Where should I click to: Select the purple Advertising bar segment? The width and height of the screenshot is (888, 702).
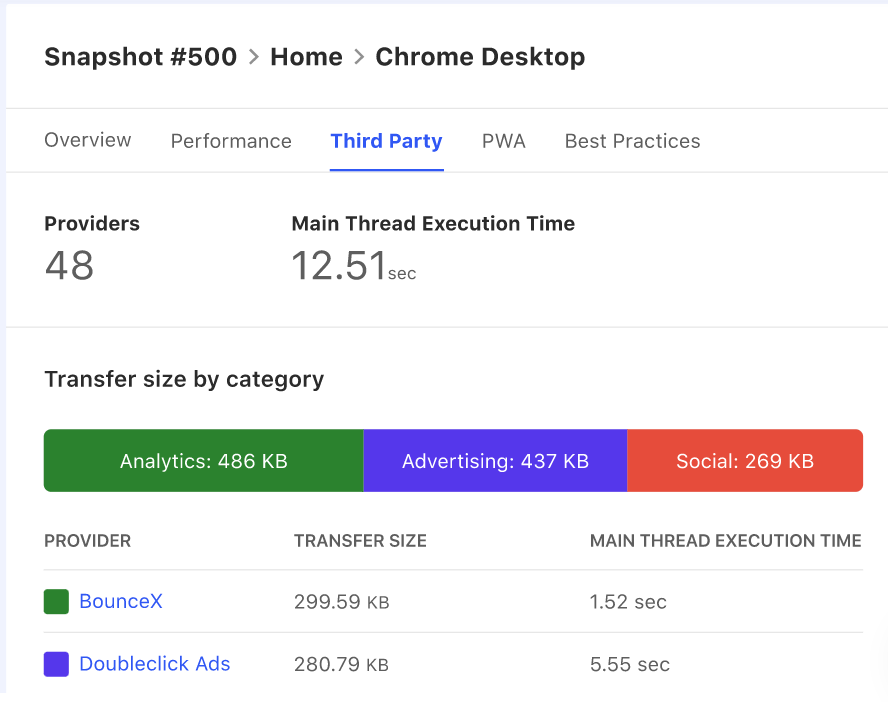tap(495, 461)
